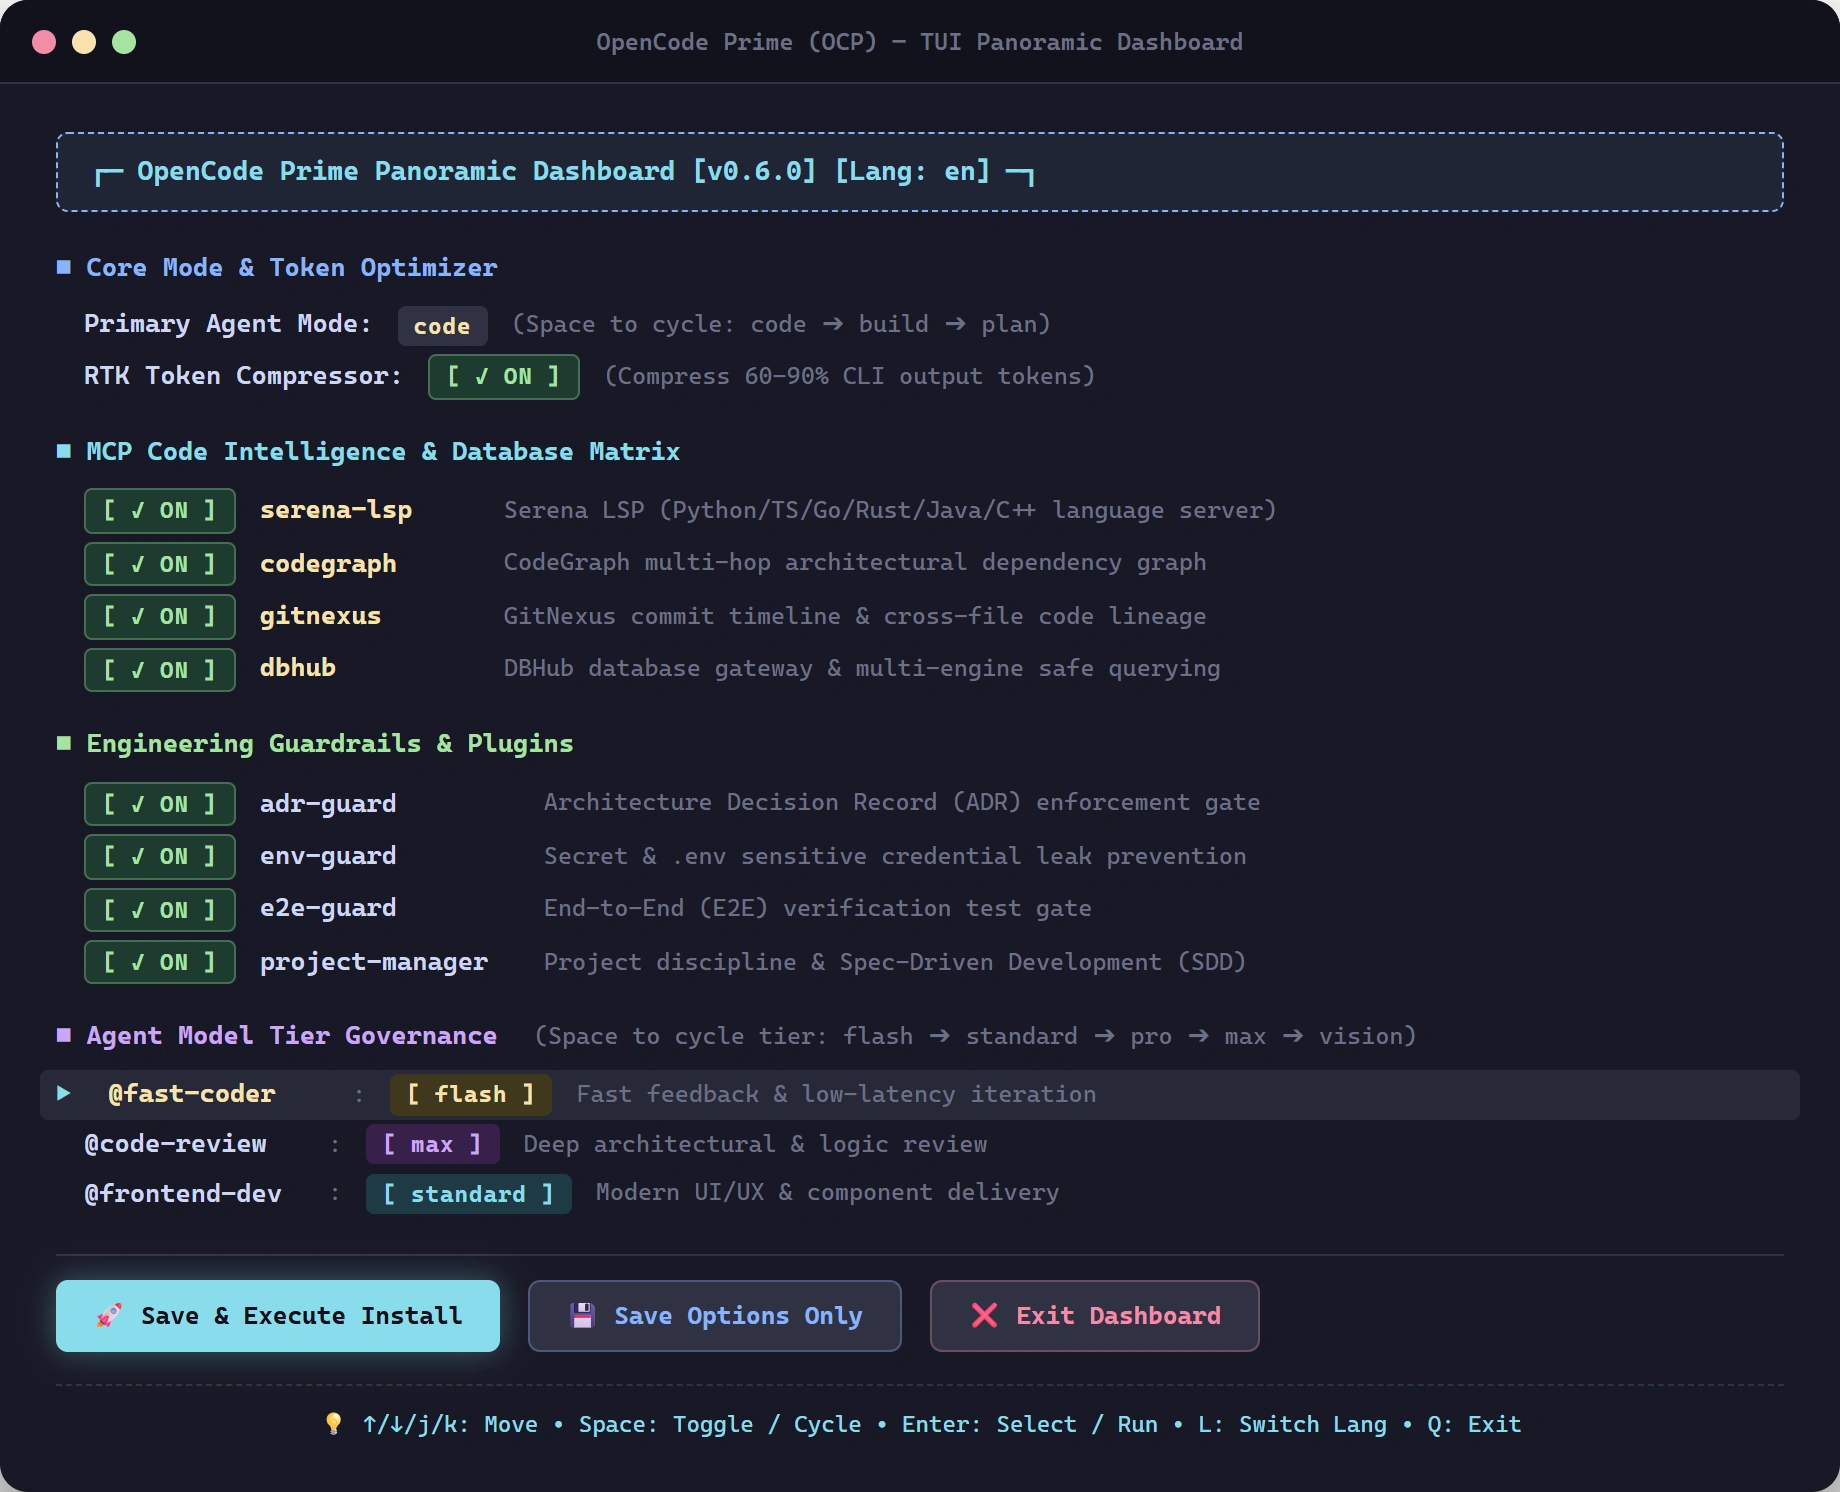The image size is (1840, 1492).
Task: Click green square bullet beside Engineering Guardrails
Action: point(64,743)
